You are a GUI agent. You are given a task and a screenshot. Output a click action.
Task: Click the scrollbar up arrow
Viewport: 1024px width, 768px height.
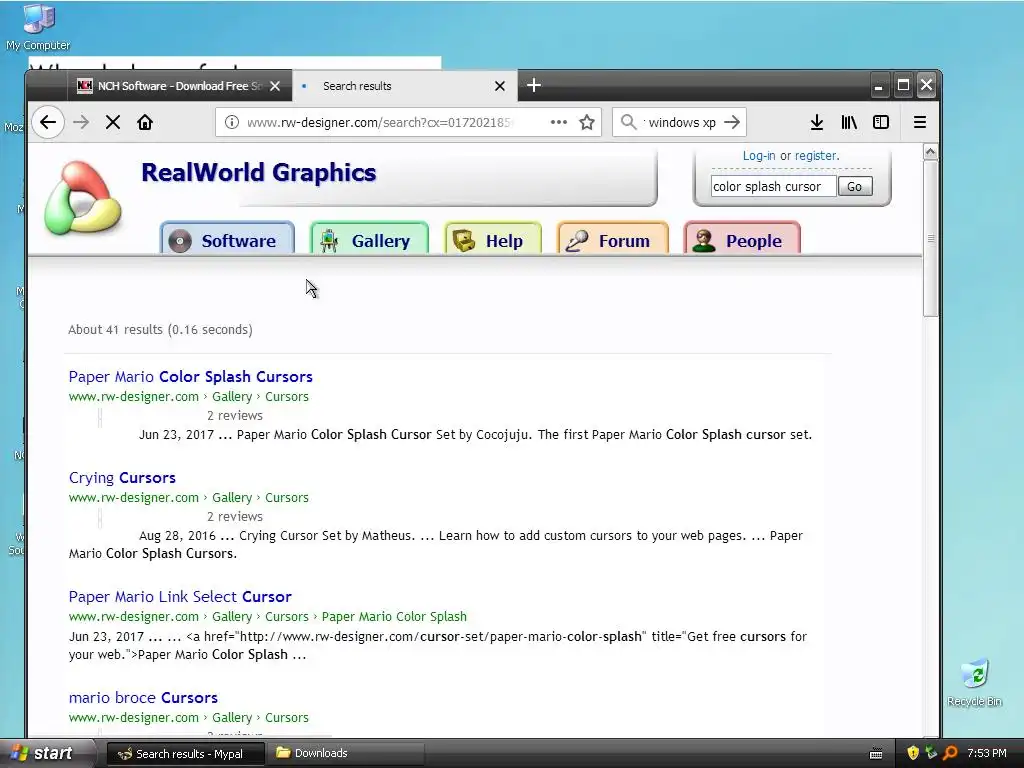(x=931, y=152)
